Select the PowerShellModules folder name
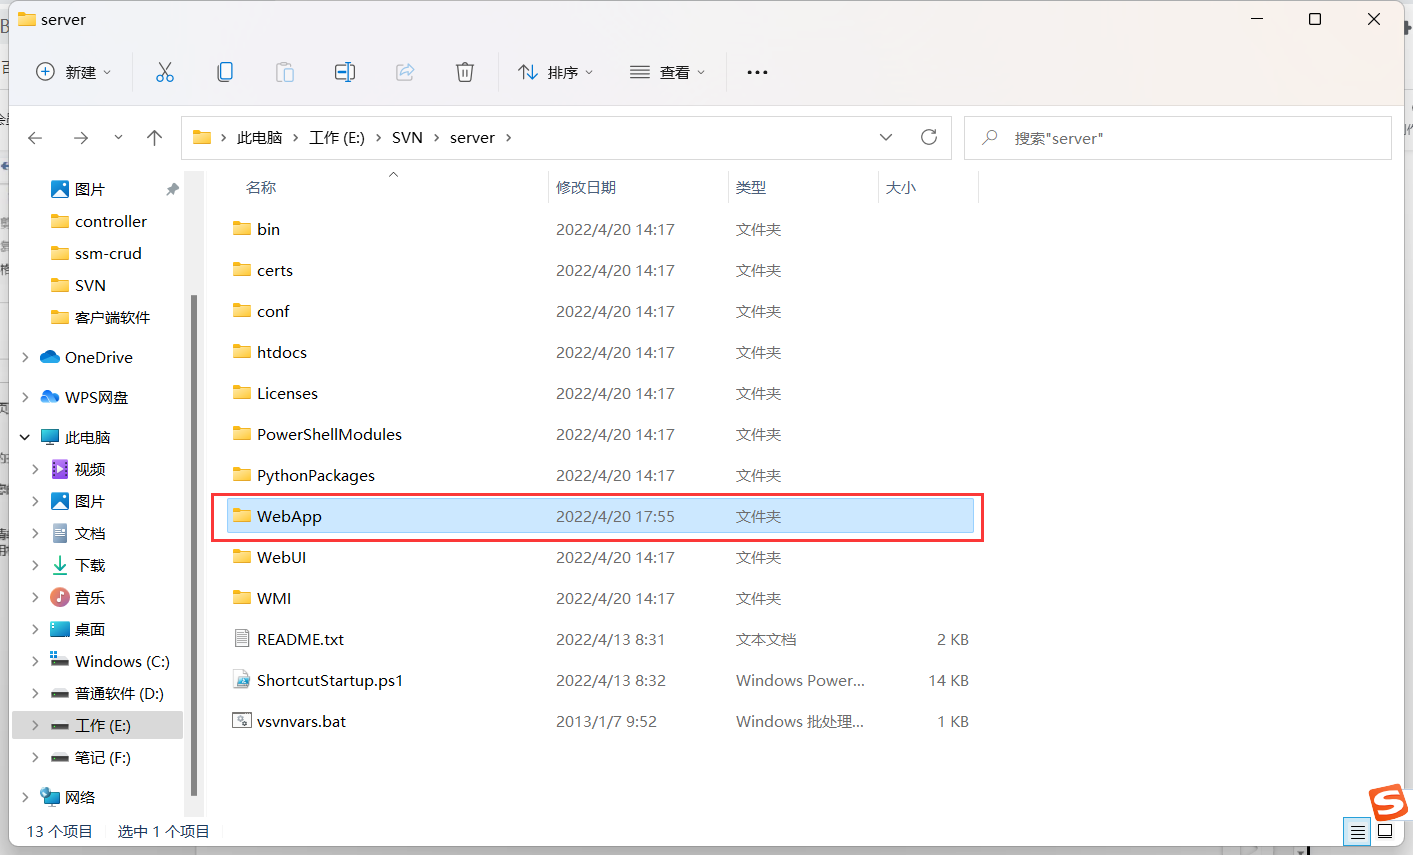Screen dimensions: 1413x855 (329, 434)
